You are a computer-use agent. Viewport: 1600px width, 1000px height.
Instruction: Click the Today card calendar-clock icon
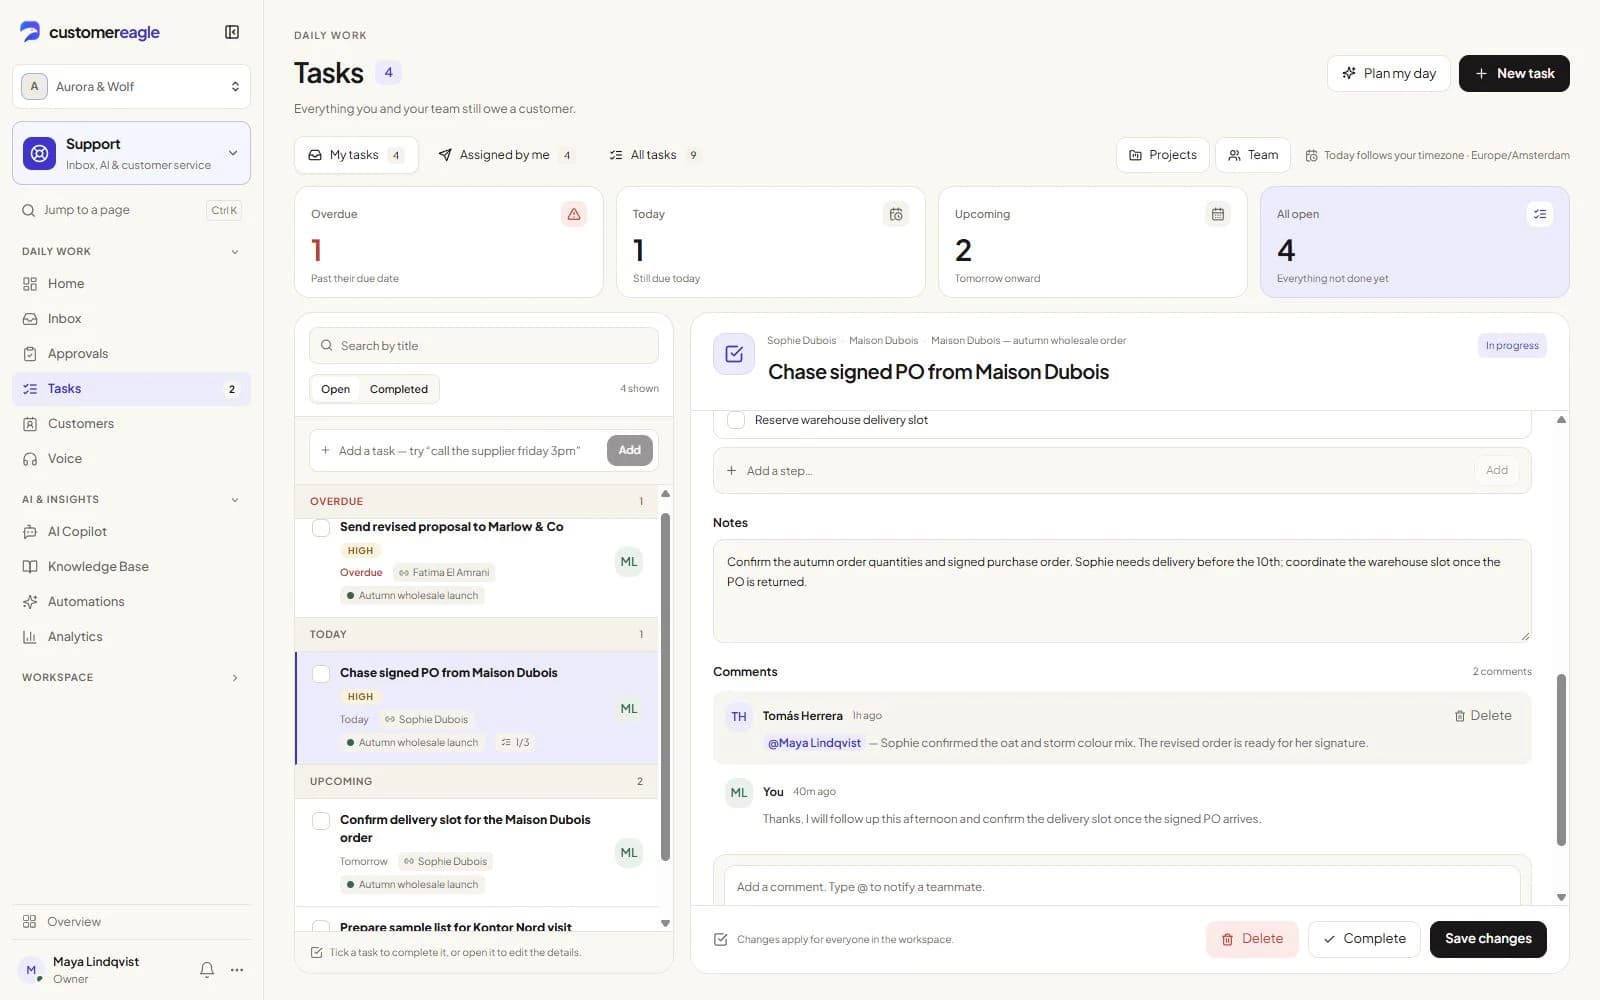896,214
